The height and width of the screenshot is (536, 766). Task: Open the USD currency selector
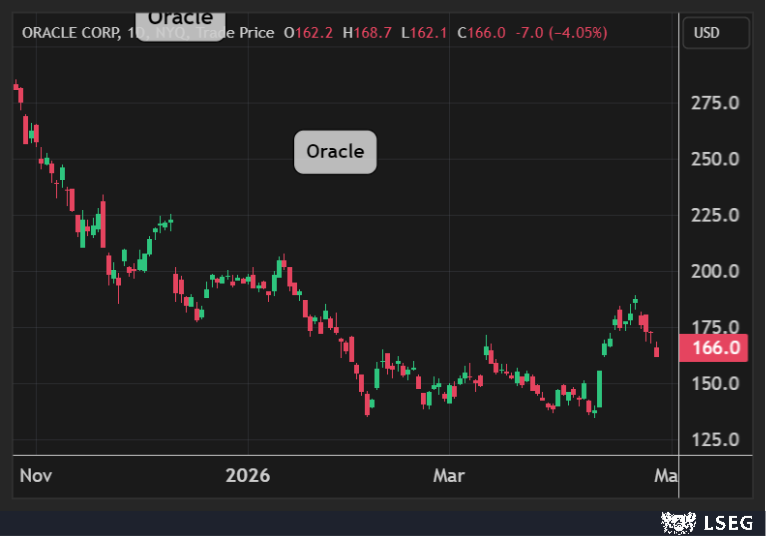(x=716, y=33)
